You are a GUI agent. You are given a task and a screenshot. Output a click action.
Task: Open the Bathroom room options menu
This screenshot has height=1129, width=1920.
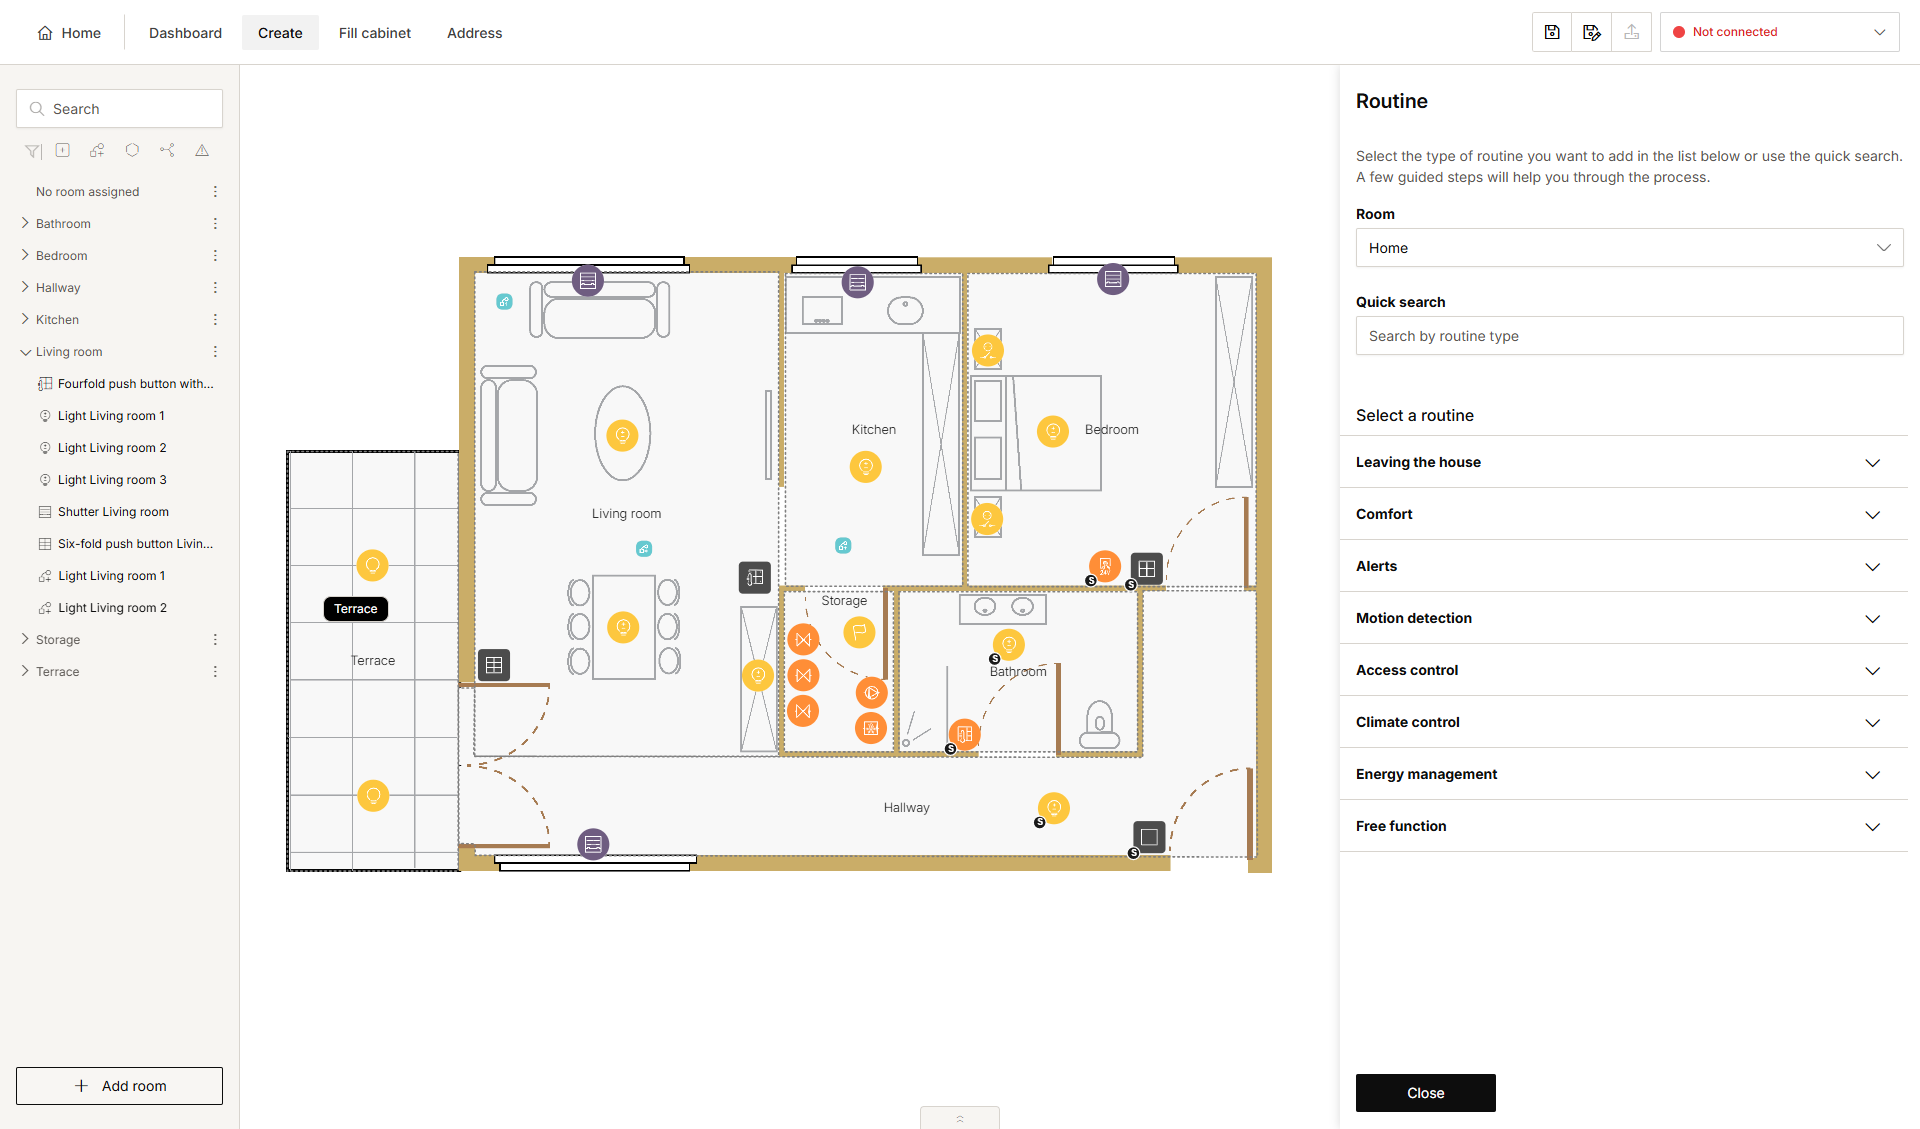click(215, 224)
